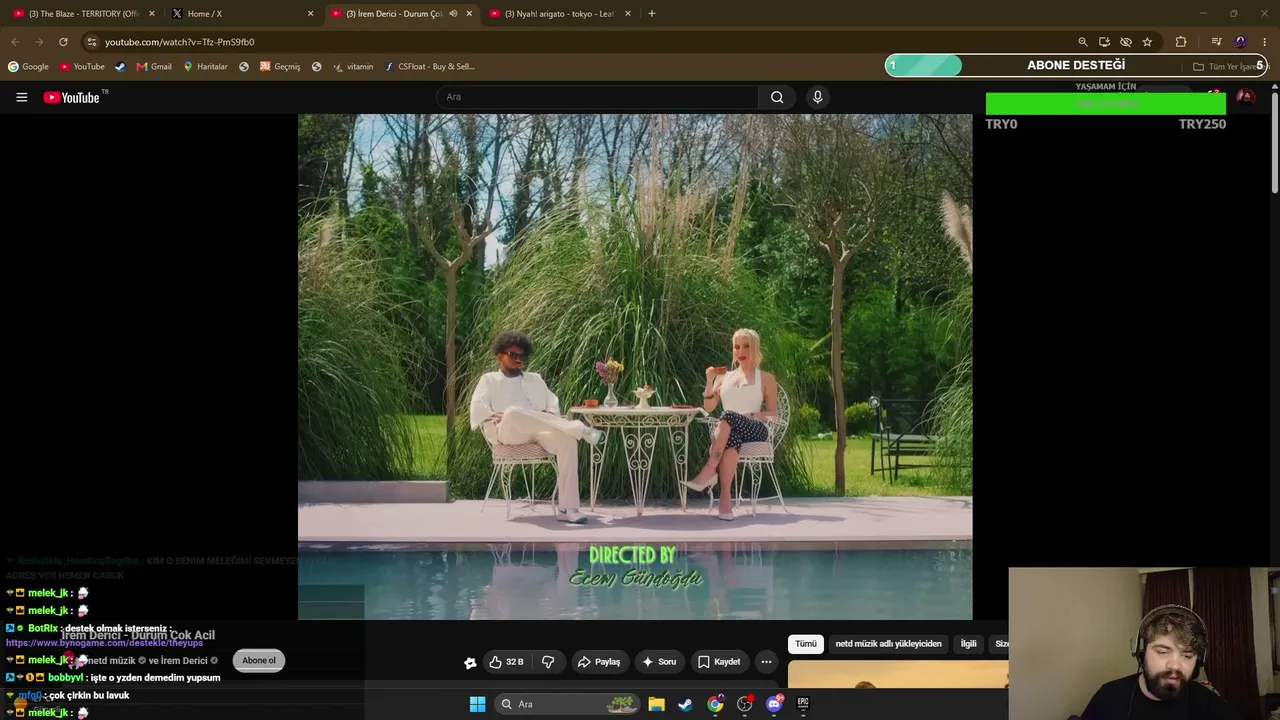Focus the Windows taskbar search box

tap(568, 704)
